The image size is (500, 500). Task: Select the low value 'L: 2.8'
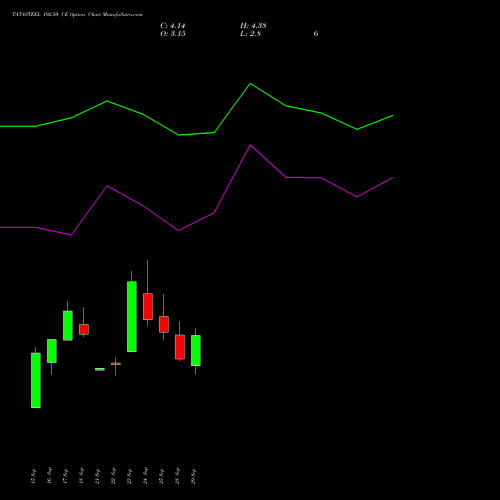pos(250,34)
